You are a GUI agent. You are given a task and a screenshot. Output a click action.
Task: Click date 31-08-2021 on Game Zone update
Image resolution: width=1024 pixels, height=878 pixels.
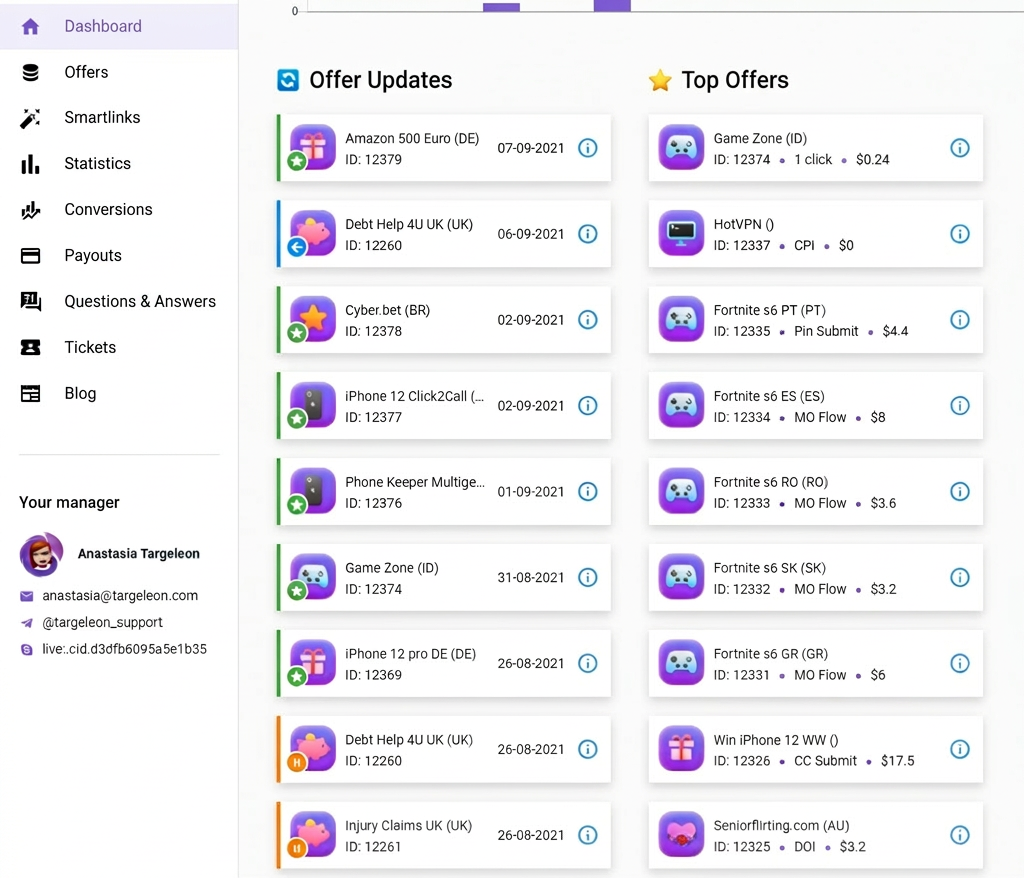tap(530, 578)
